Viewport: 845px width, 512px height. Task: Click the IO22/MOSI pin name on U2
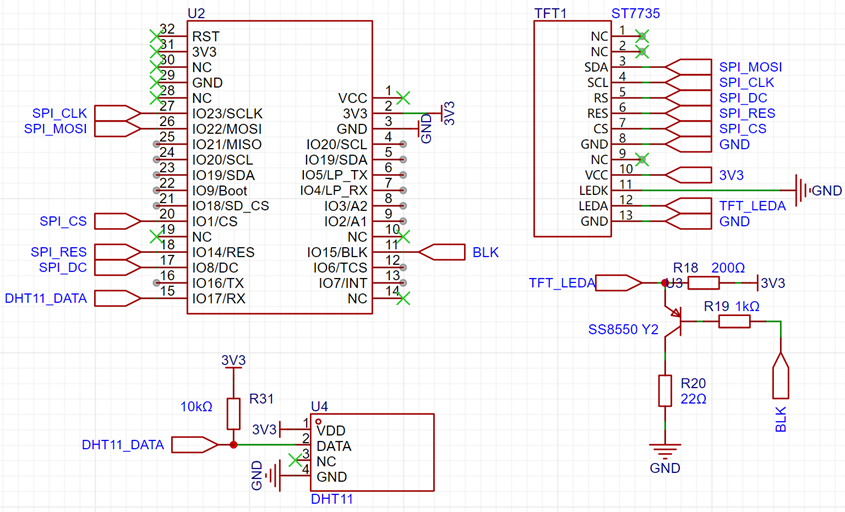(227, 129)
